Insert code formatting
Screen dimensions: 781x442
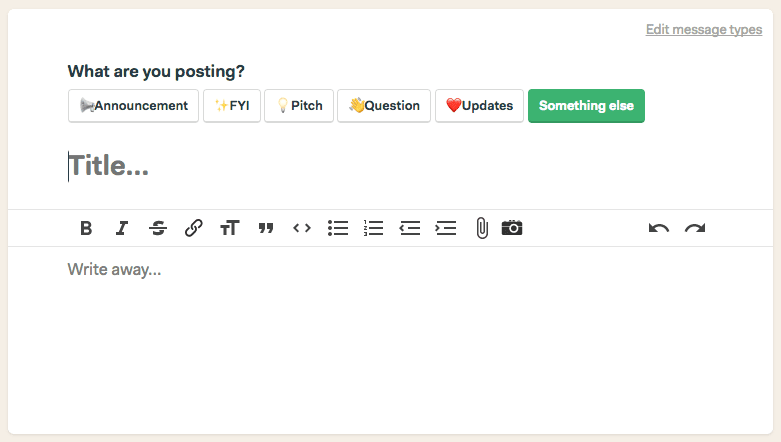click(x=302, y=228)
